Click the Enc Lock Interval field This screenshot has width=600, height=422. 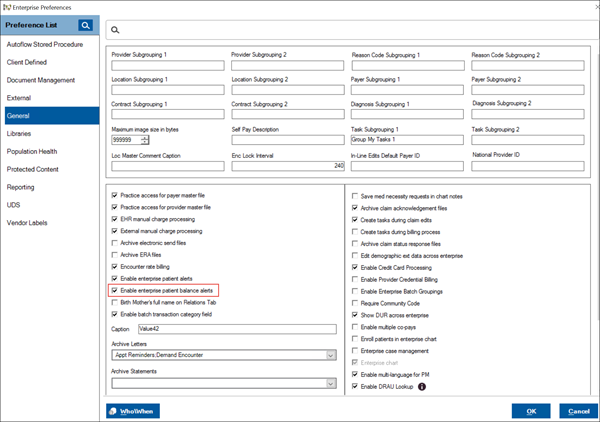tap(288, 166)
